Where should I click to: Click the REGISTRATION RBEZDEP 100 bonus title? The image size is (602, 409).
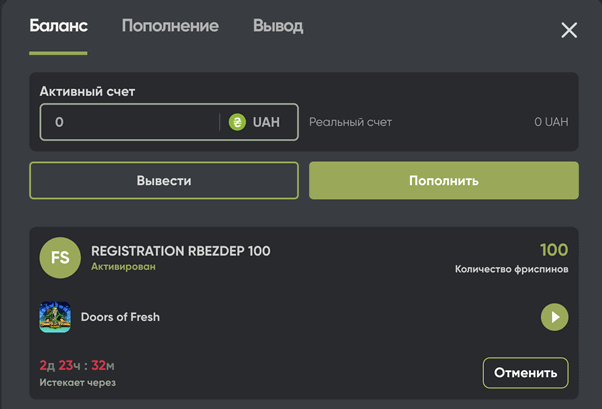[180, 251]
